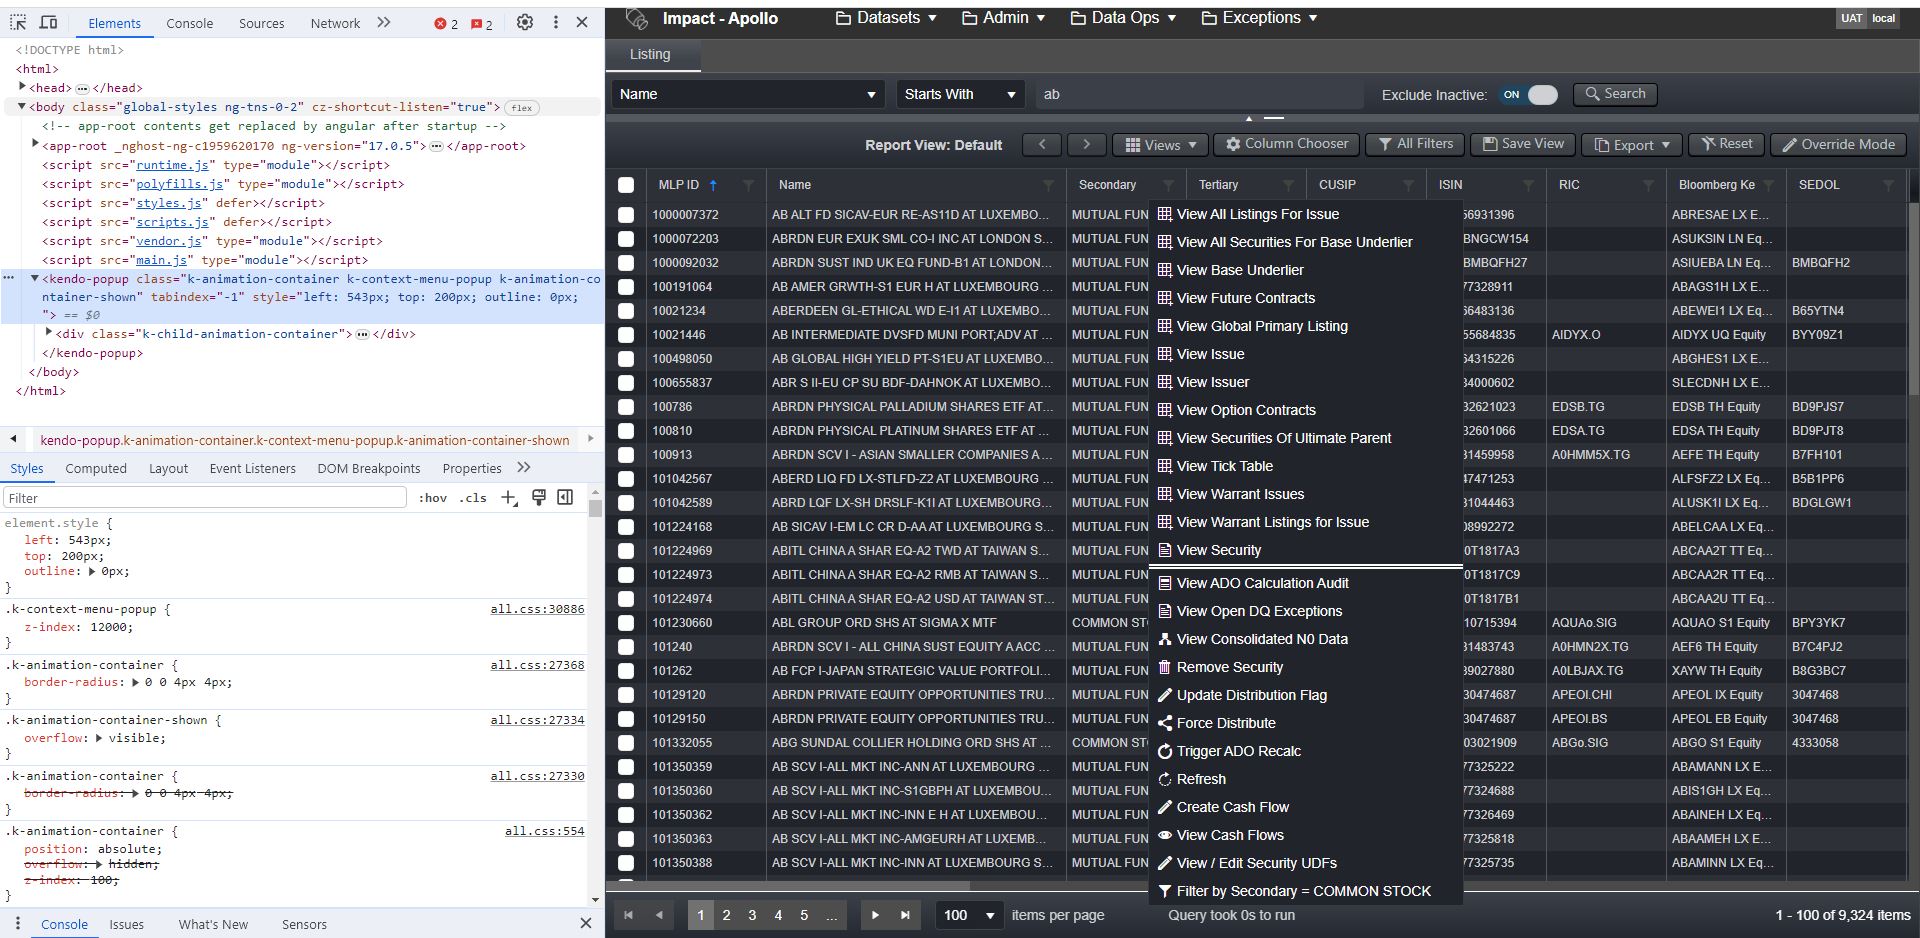Select the checkbox for row 1000007372

[x=626, y=215]
